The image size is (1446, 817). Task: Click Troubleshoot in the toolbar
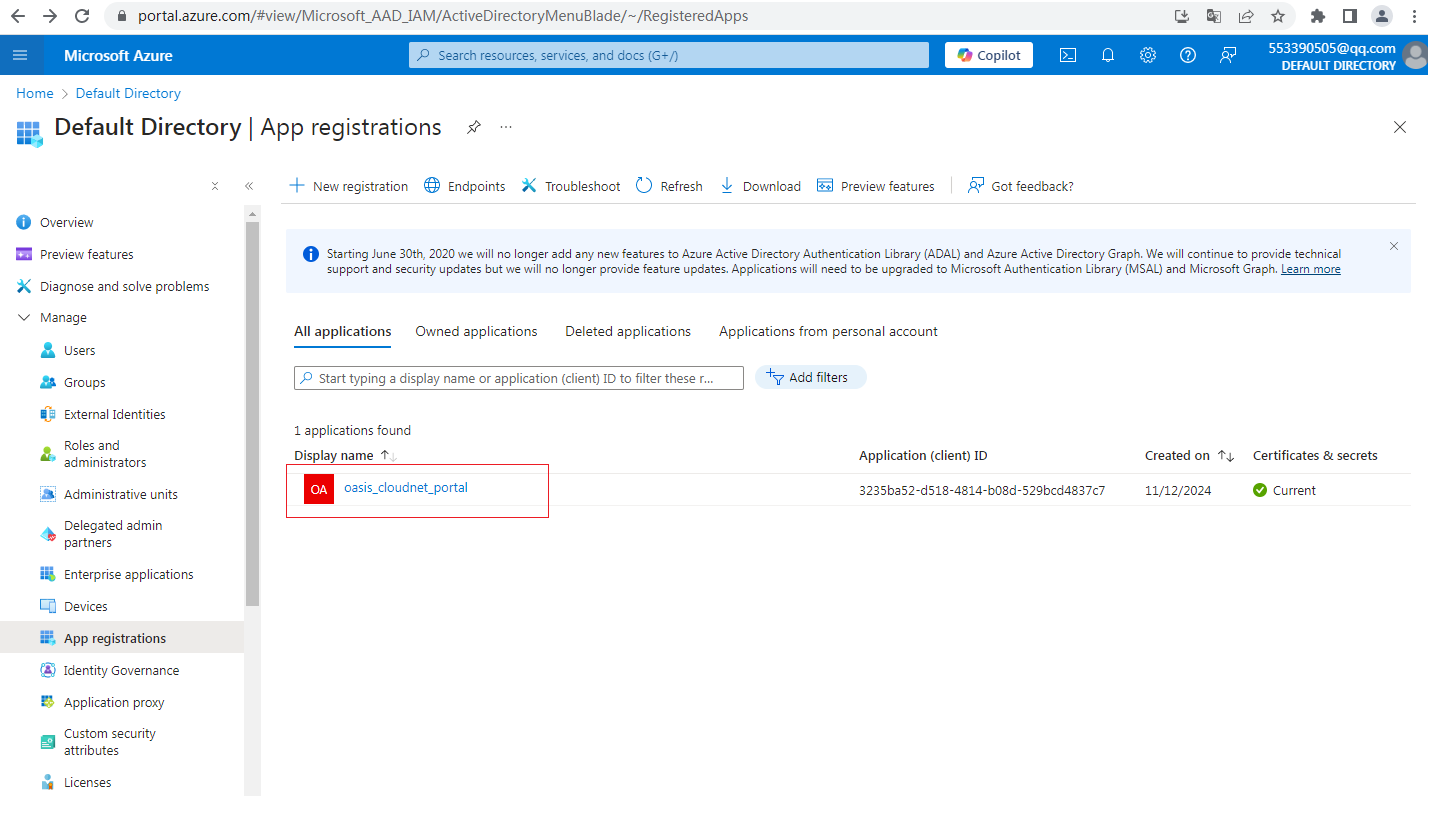(571, 186)
